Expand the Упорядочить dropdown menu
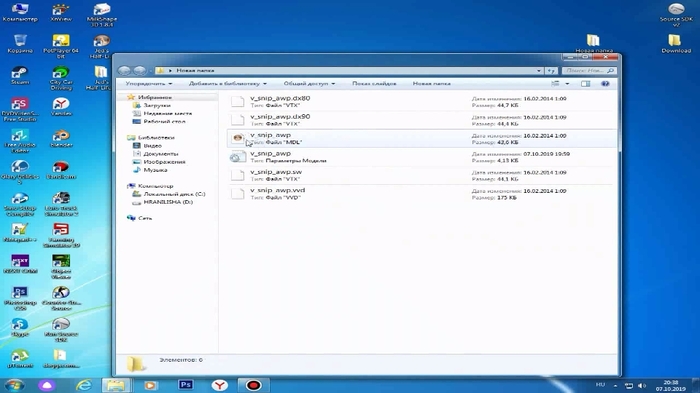The height and width of the screenshot is (393, 700). click(x=148, y=84)
